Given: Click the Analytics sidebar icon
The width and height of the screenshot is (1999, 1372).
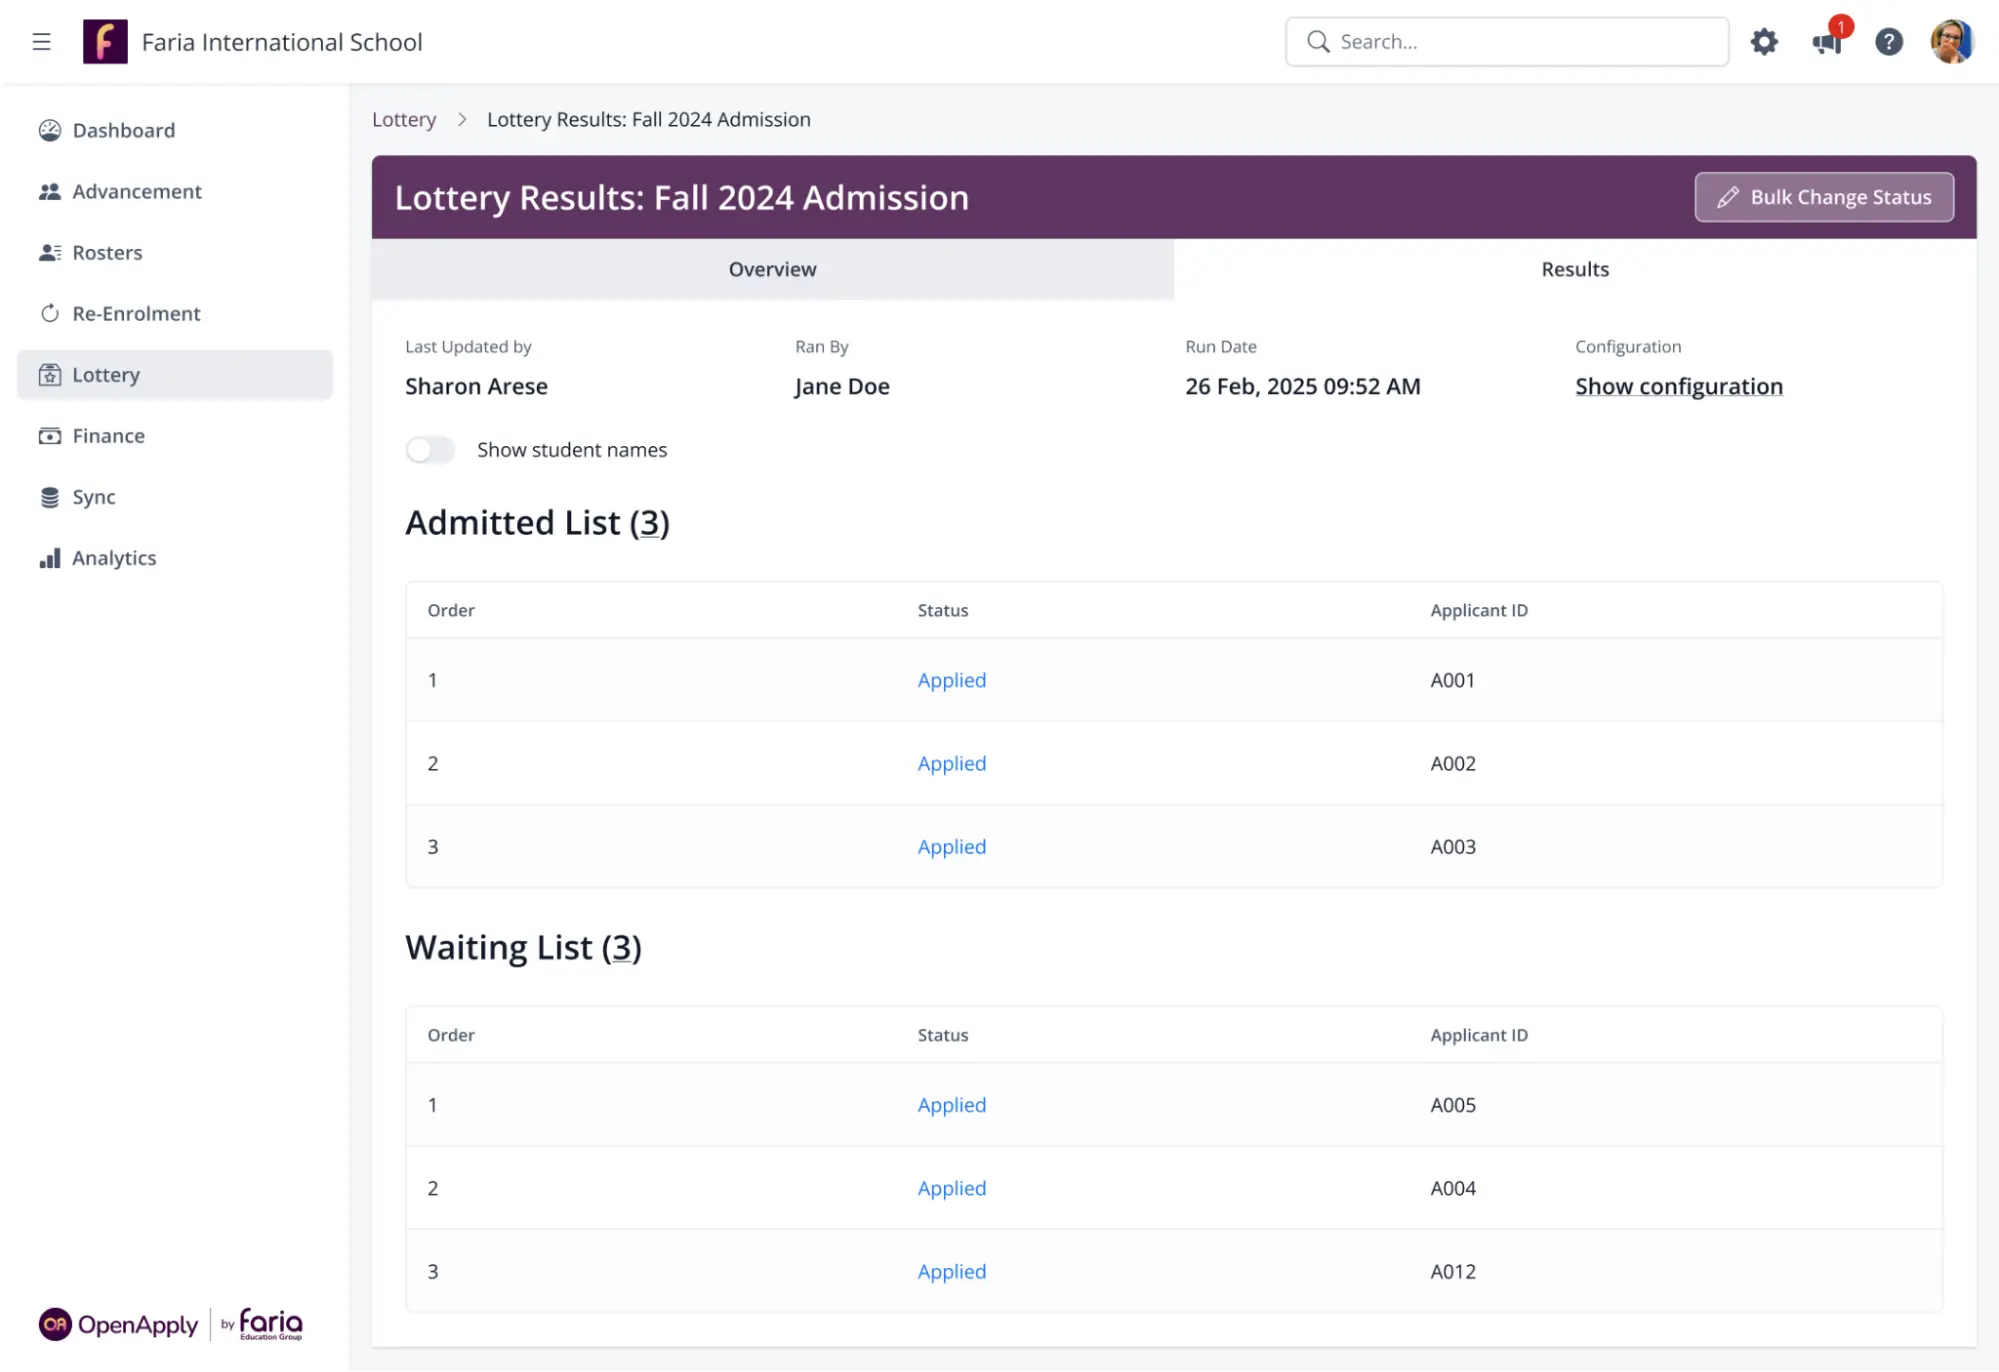Looking at the screenshot, I should tap(50, 558).
